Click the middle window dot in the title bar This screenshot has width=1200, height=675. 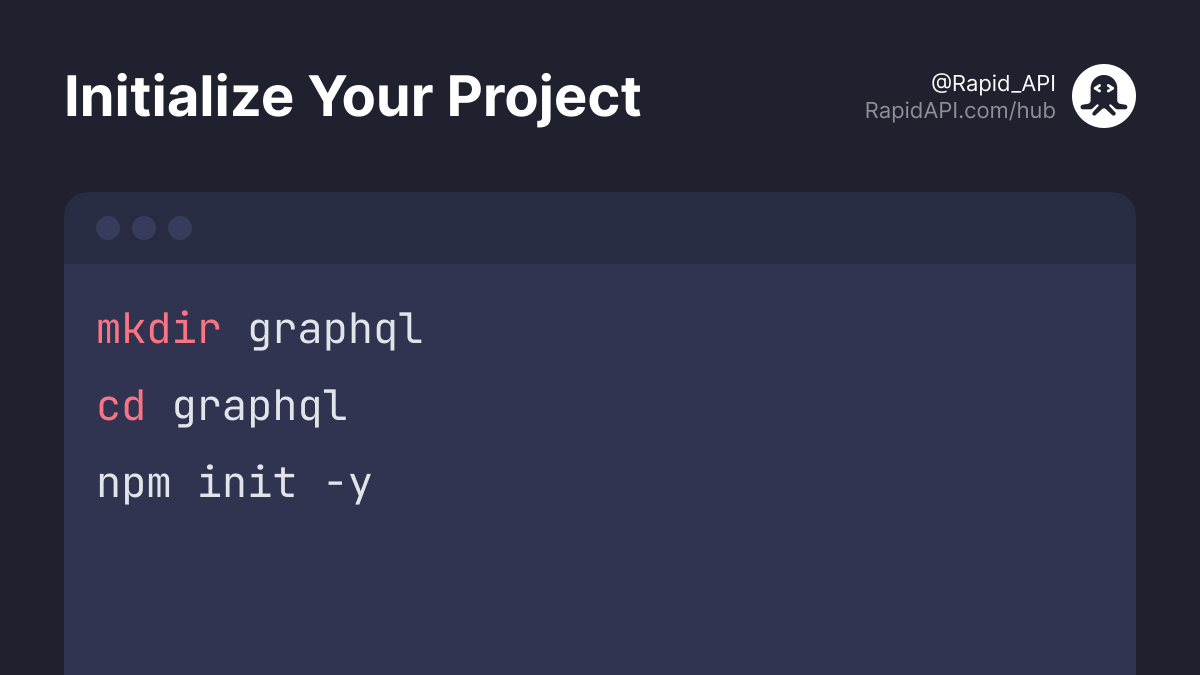point(144,228)
